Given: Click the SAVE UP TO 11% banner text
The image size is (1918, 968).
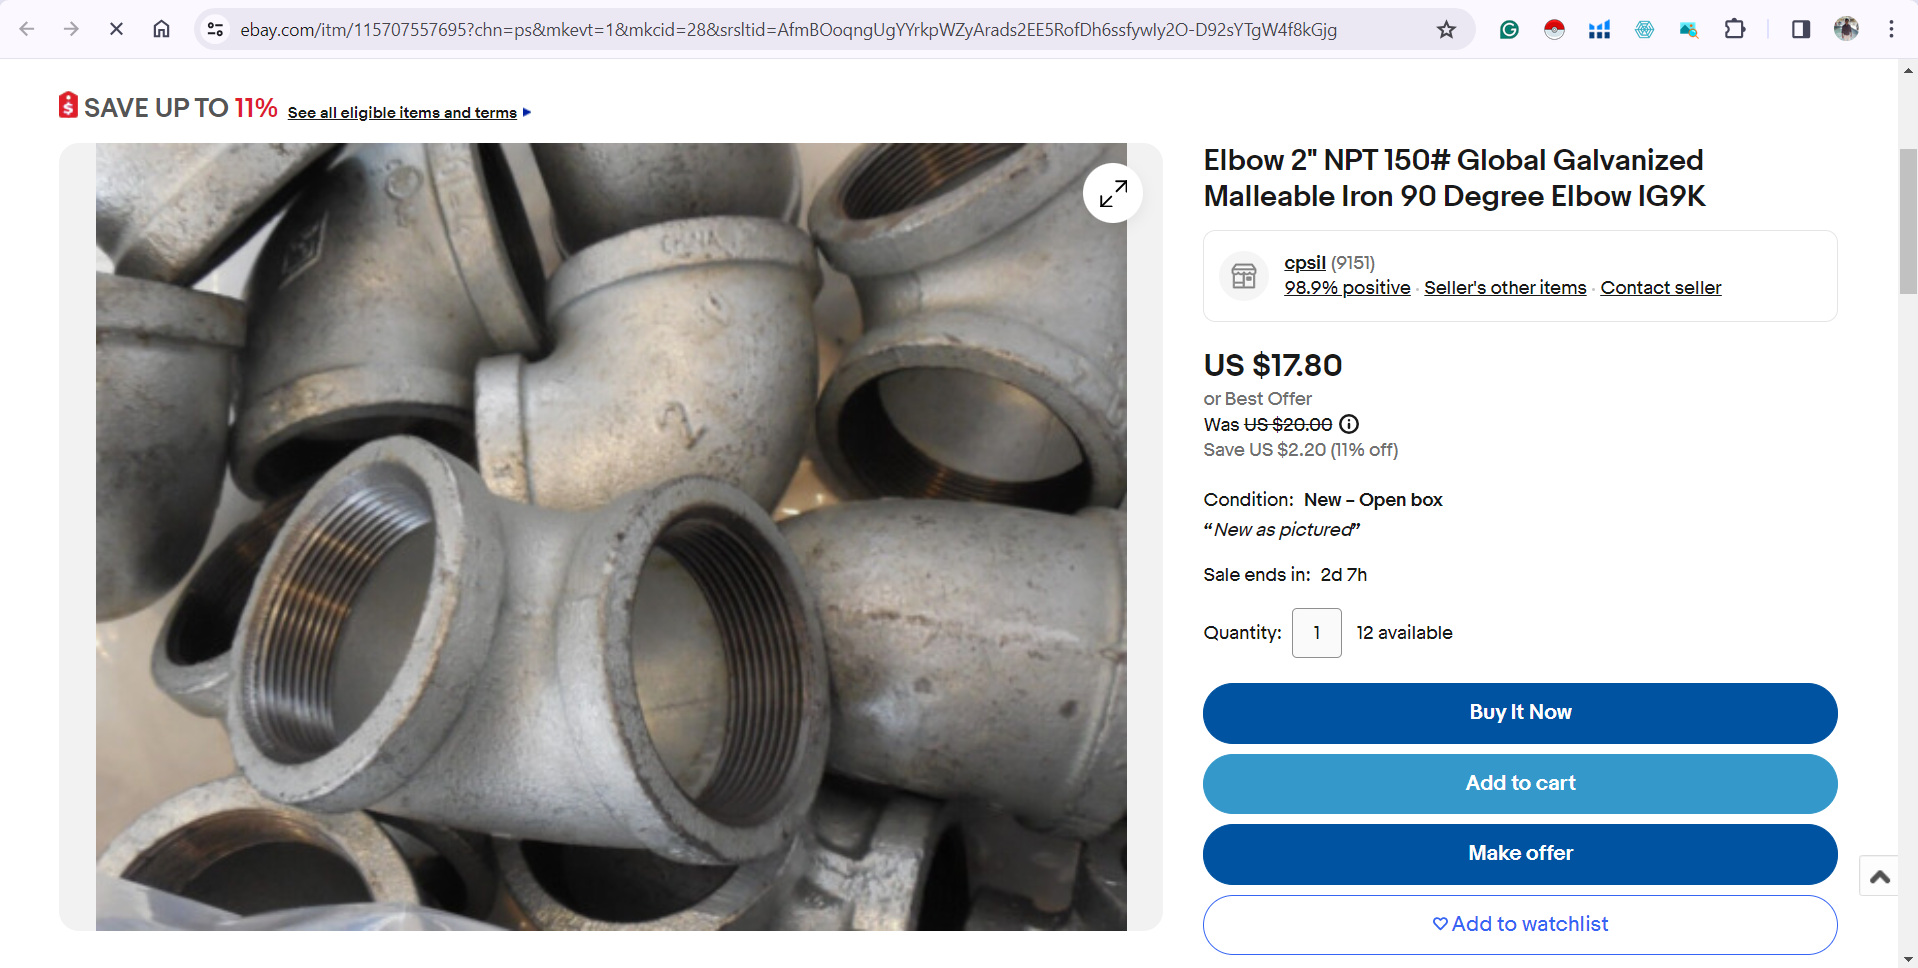Looking at the screenshot, I should pyautogui.click(x=181, y=108).
